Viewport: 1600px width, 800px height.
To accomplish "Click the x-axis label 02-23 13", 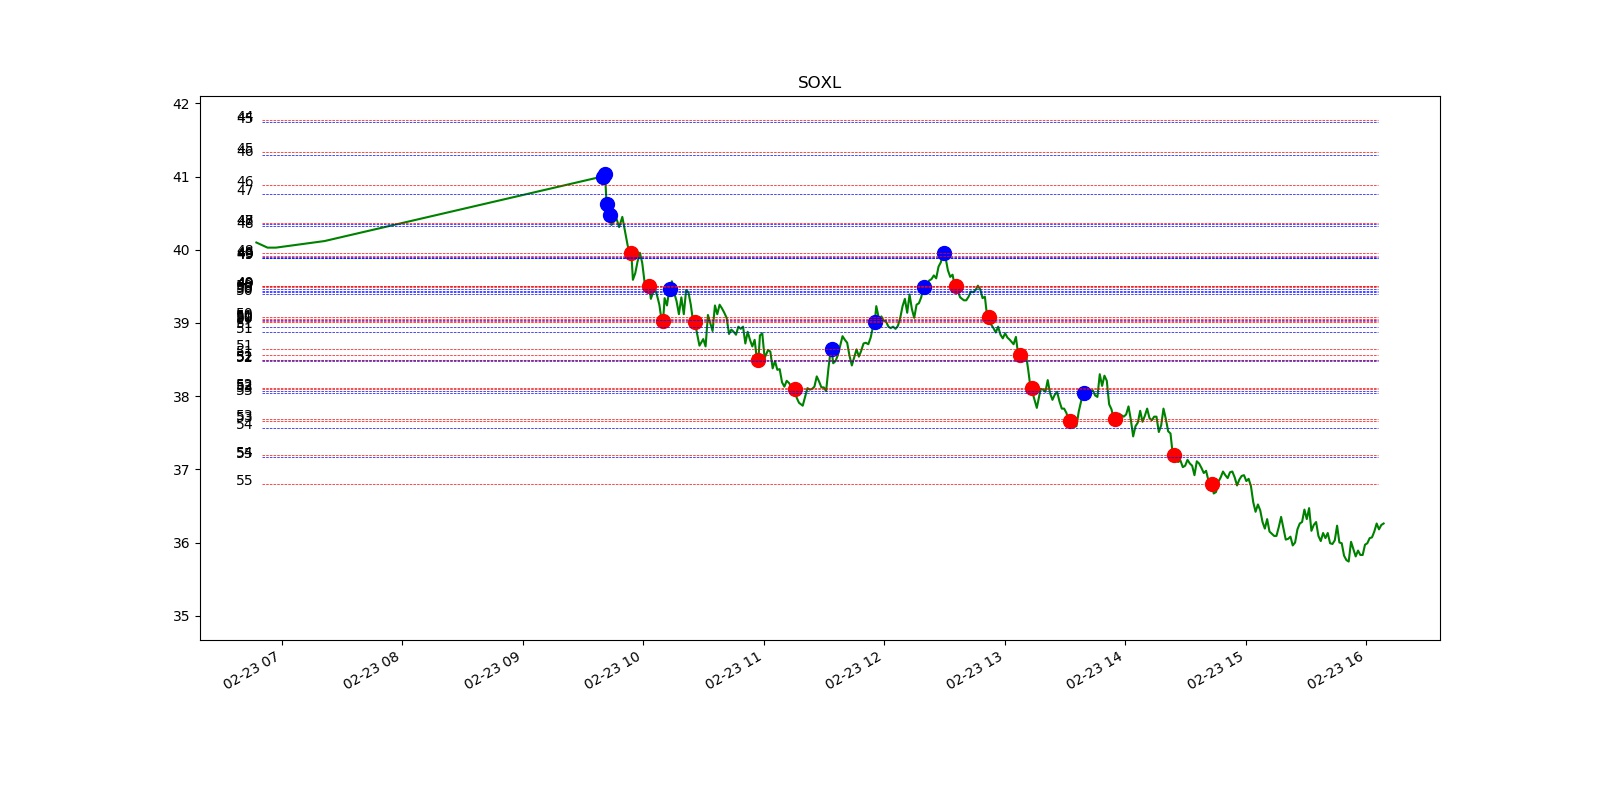I will tap(975, 670).
